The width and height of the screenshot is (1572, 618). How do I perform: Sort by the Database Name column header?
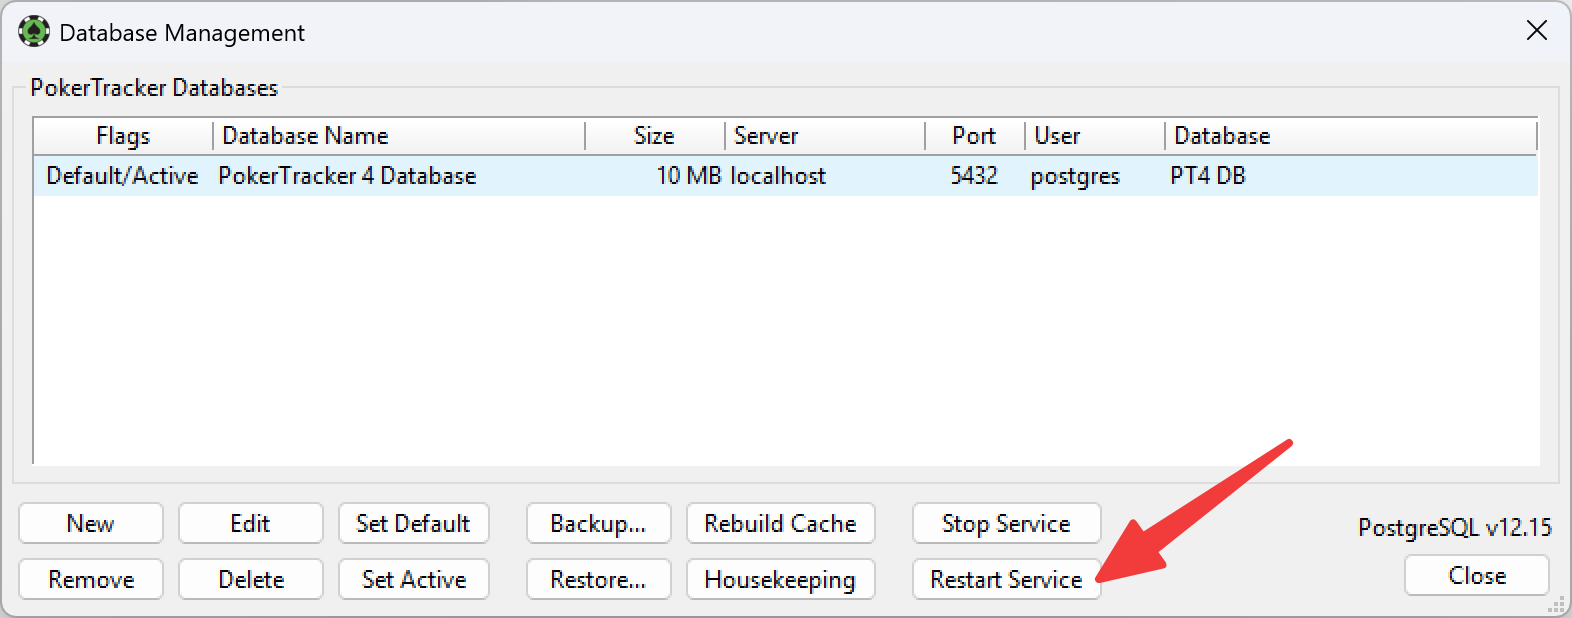[x=399, y=136]
